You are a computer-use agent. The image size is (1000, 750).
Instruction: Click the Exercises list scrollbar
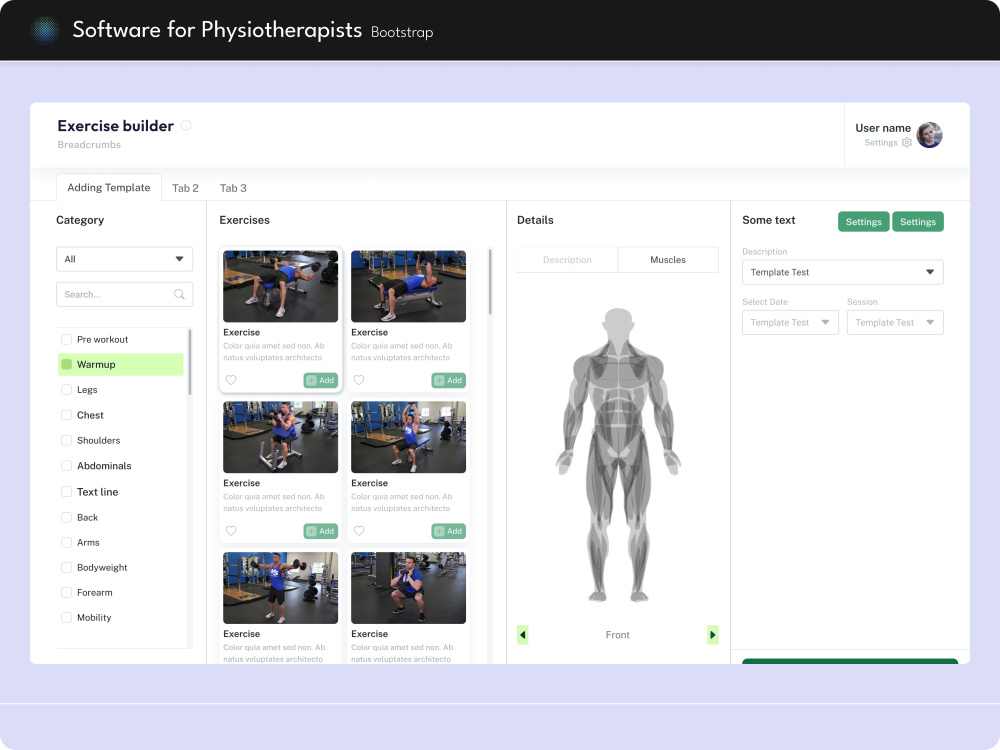click(x=490, y=282)
